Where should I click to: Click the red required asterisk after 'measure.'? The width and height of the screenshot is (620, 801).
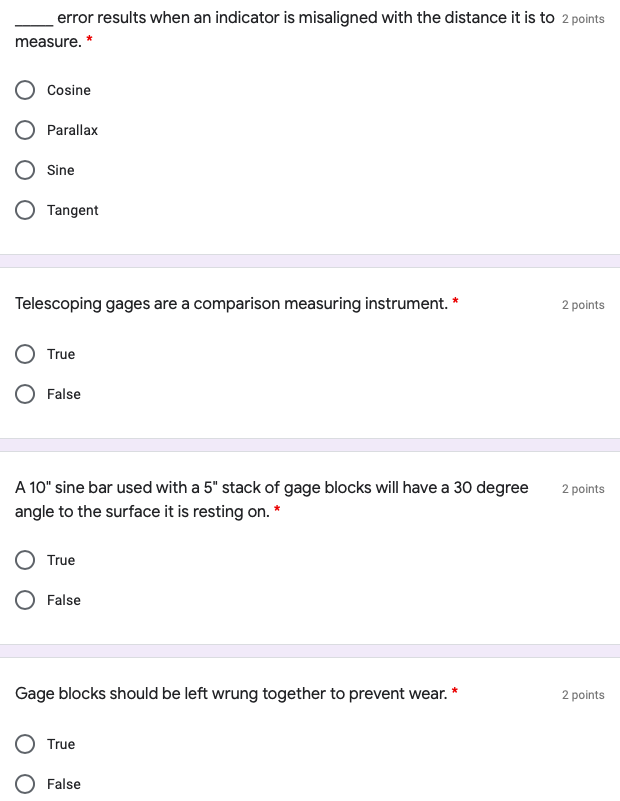(x=90, y=40)
